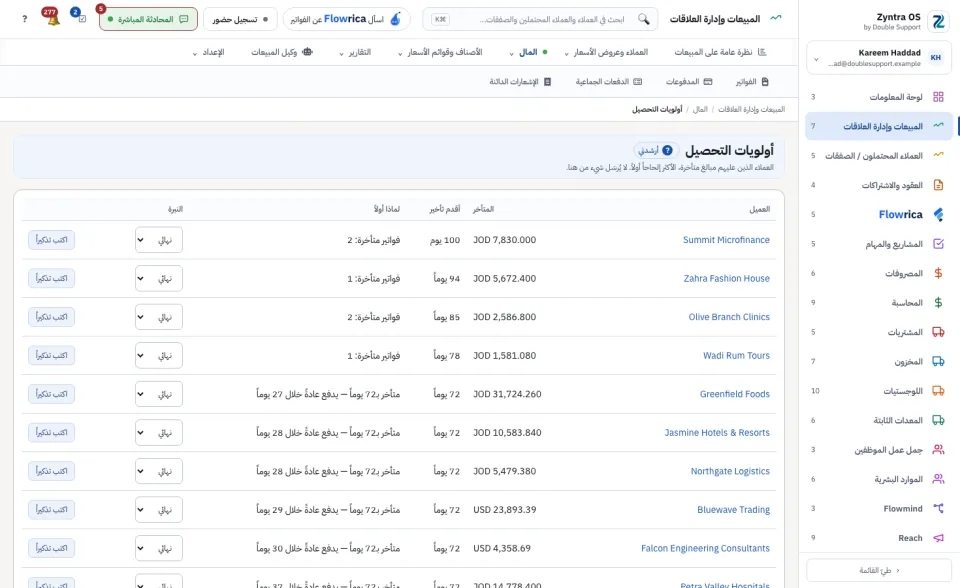Viewport: 960px width, 588px height.
Task: Click the المال breadcrumb link
Action: coord(700,109)
